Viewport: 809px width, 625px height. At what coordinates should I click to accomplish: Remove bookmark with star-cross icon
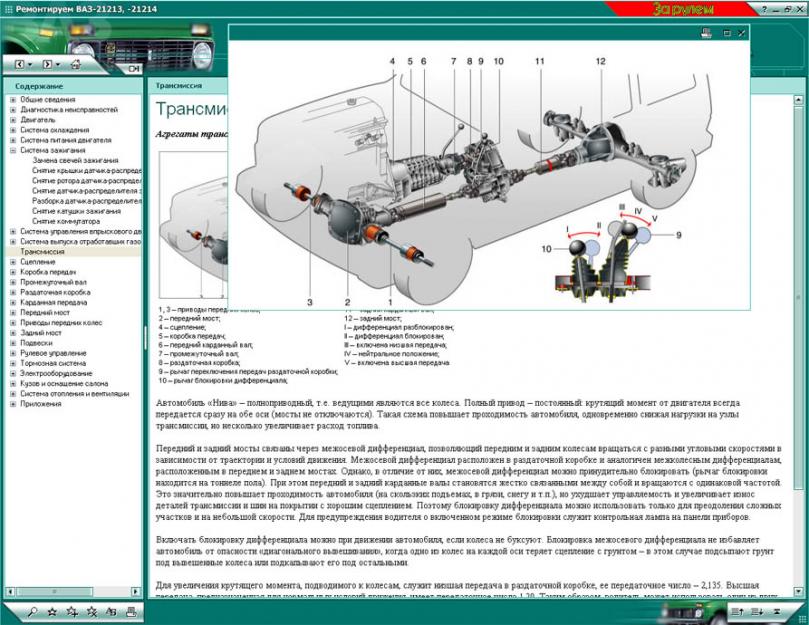tap(92, 612)
